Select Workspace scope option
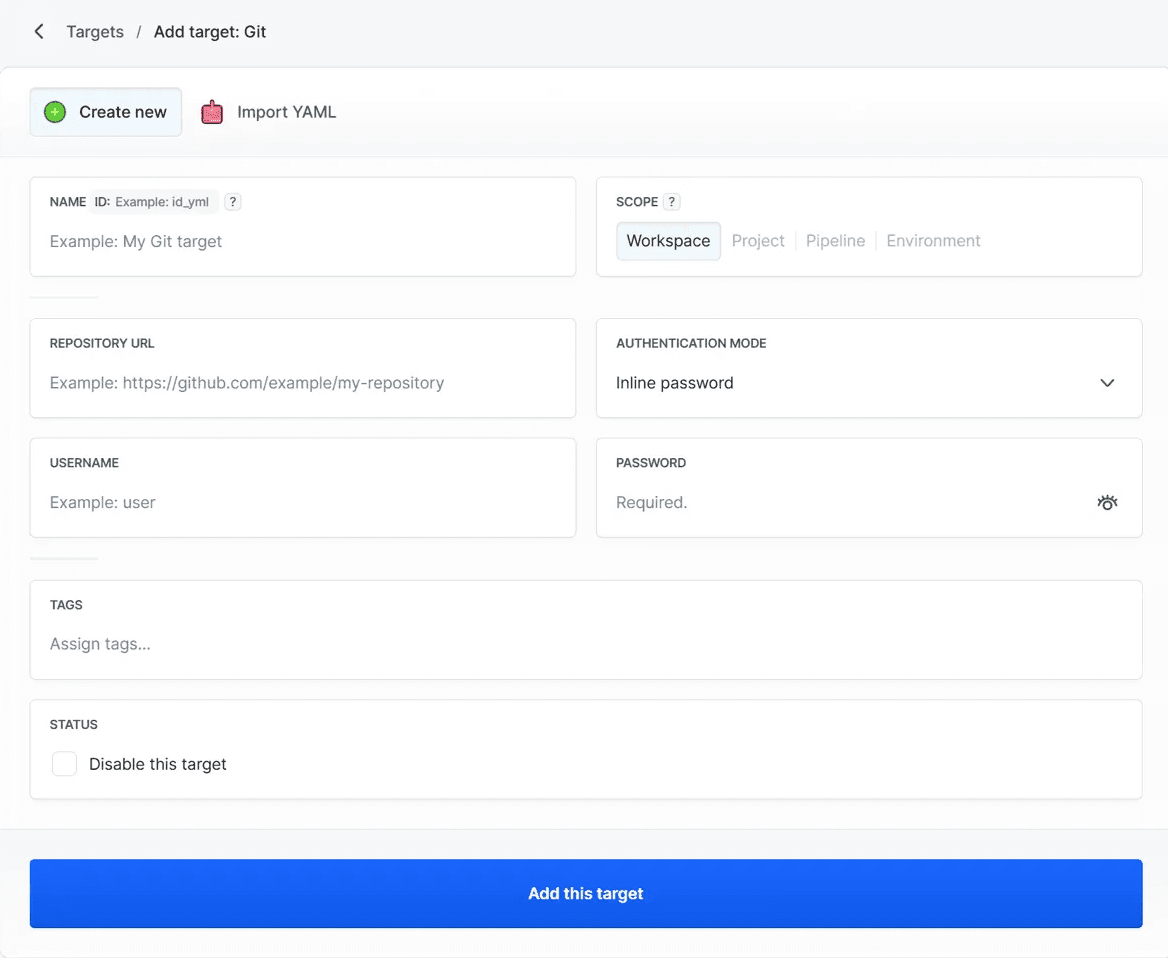1168x958 pixels. click(x=668, y=241)
